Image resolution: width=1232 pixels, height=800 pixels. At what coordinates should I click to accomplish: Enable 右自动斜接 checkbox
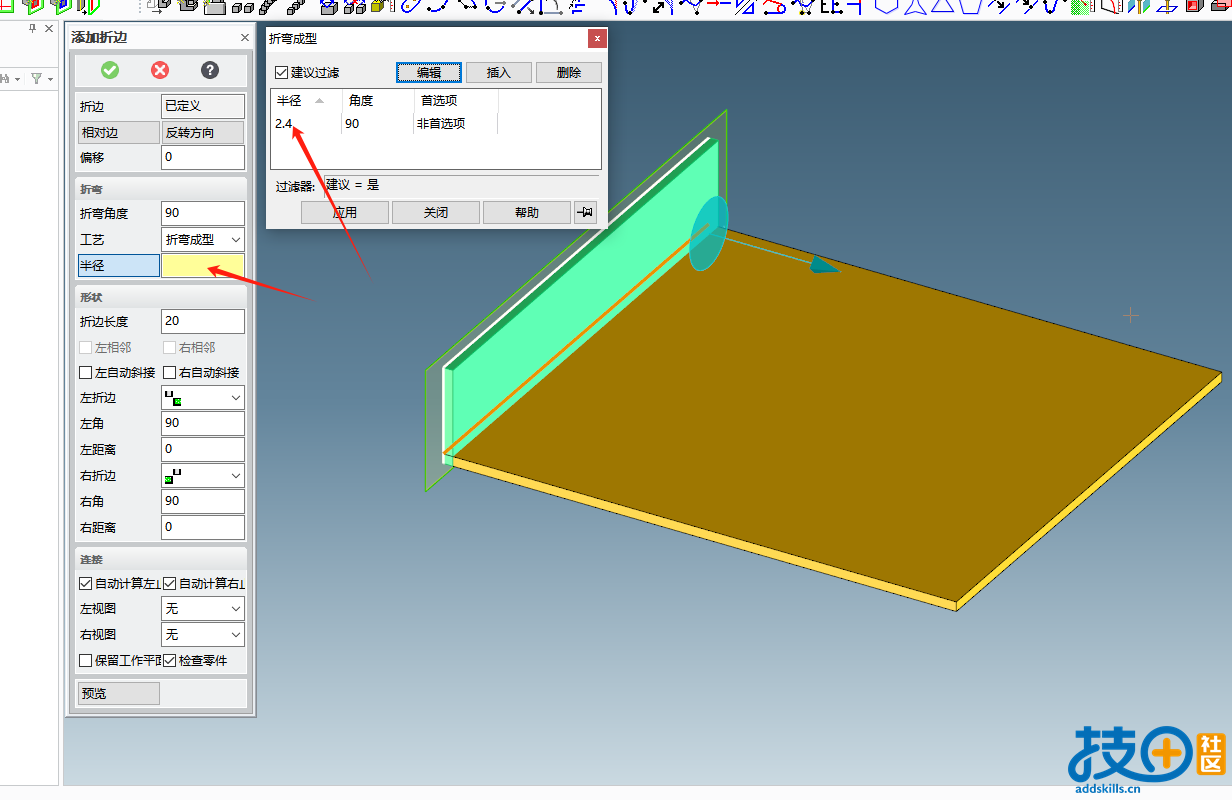click(170, 372)
